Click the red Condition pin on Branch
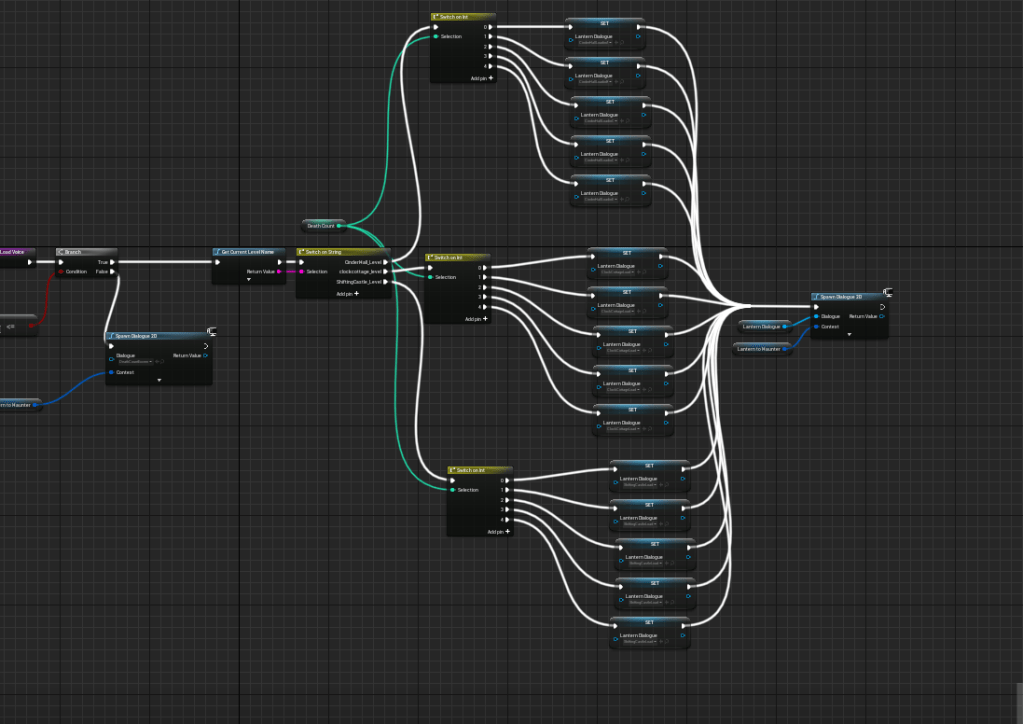This screenshot has height=724, width=1023. 61,271
